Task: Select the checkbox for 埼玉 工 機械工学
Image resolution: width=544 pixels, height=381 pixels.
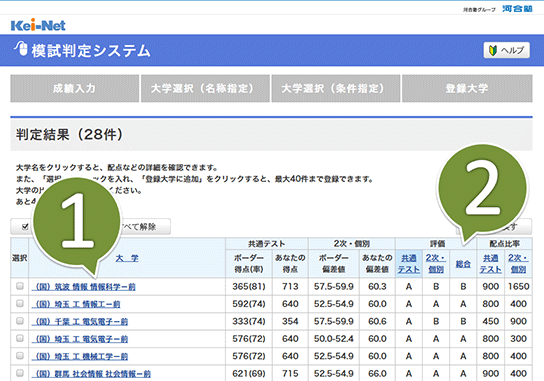Action: (x=20, y=356)
